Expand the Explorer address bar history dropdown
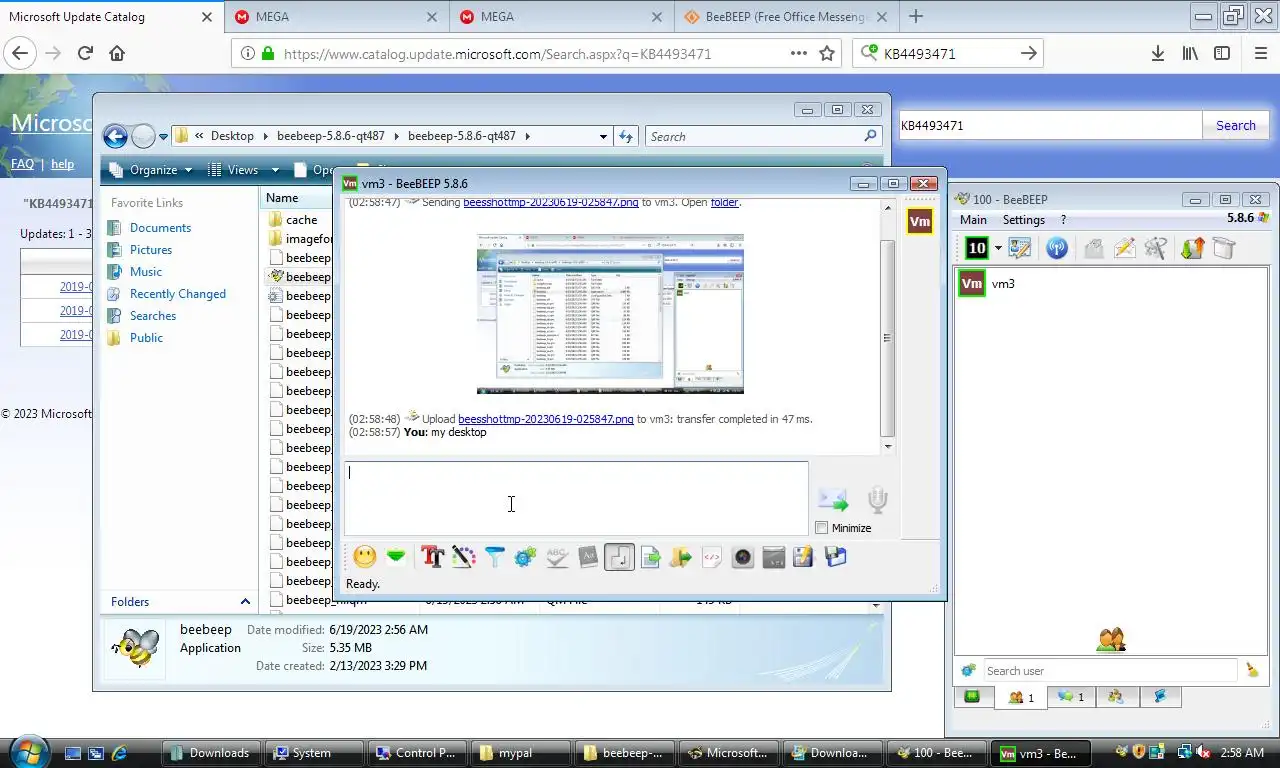1280x768 pixels. click(x=603, y=137)
